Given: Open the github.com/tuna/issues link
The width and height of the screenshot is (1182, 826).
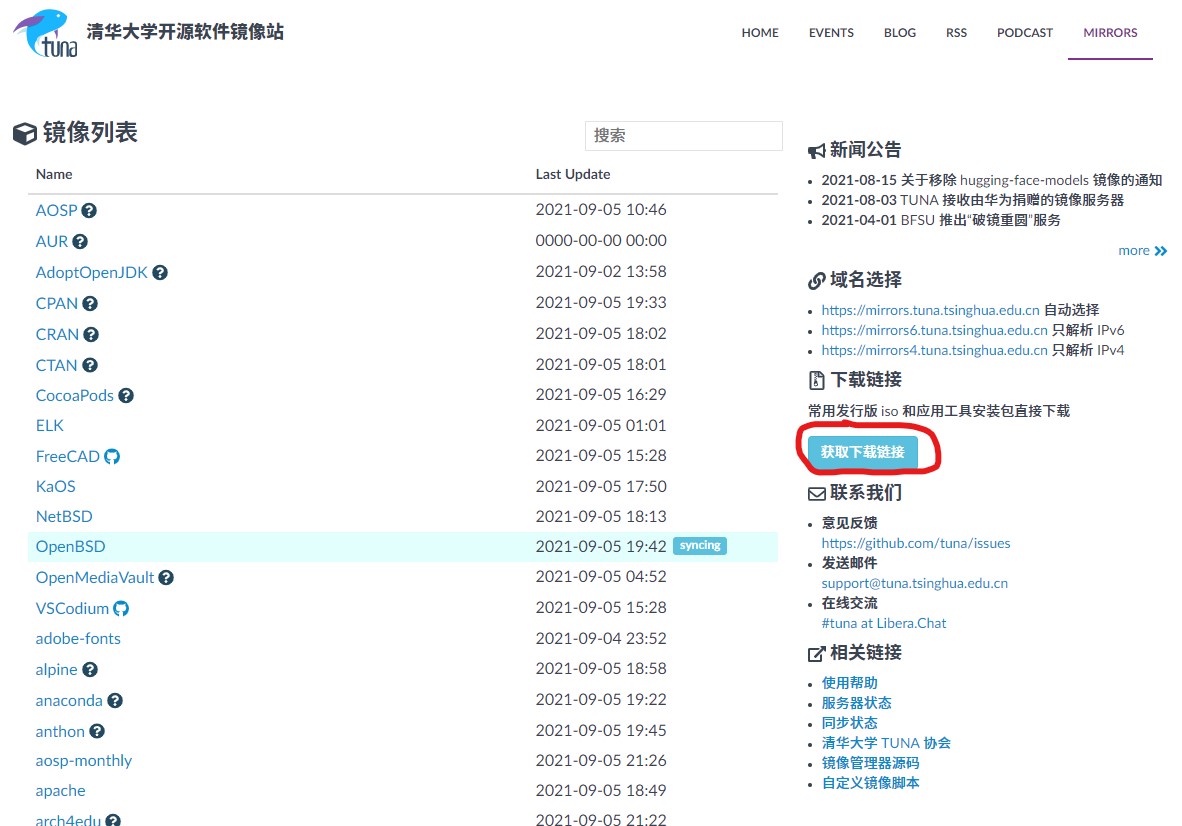Looking at the screenshot, I should point(916,543).
